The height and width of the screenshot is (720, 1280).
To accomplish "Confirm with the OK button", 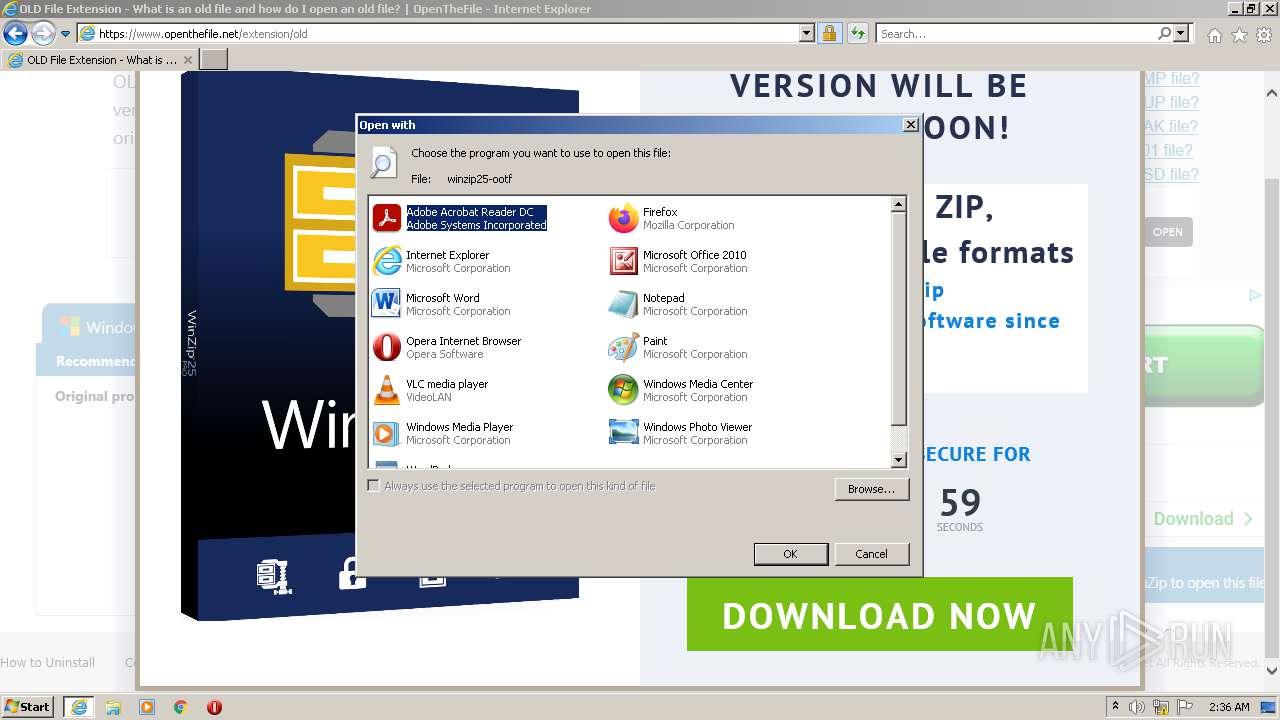I will pyautogui.click(x=790, y=554).
